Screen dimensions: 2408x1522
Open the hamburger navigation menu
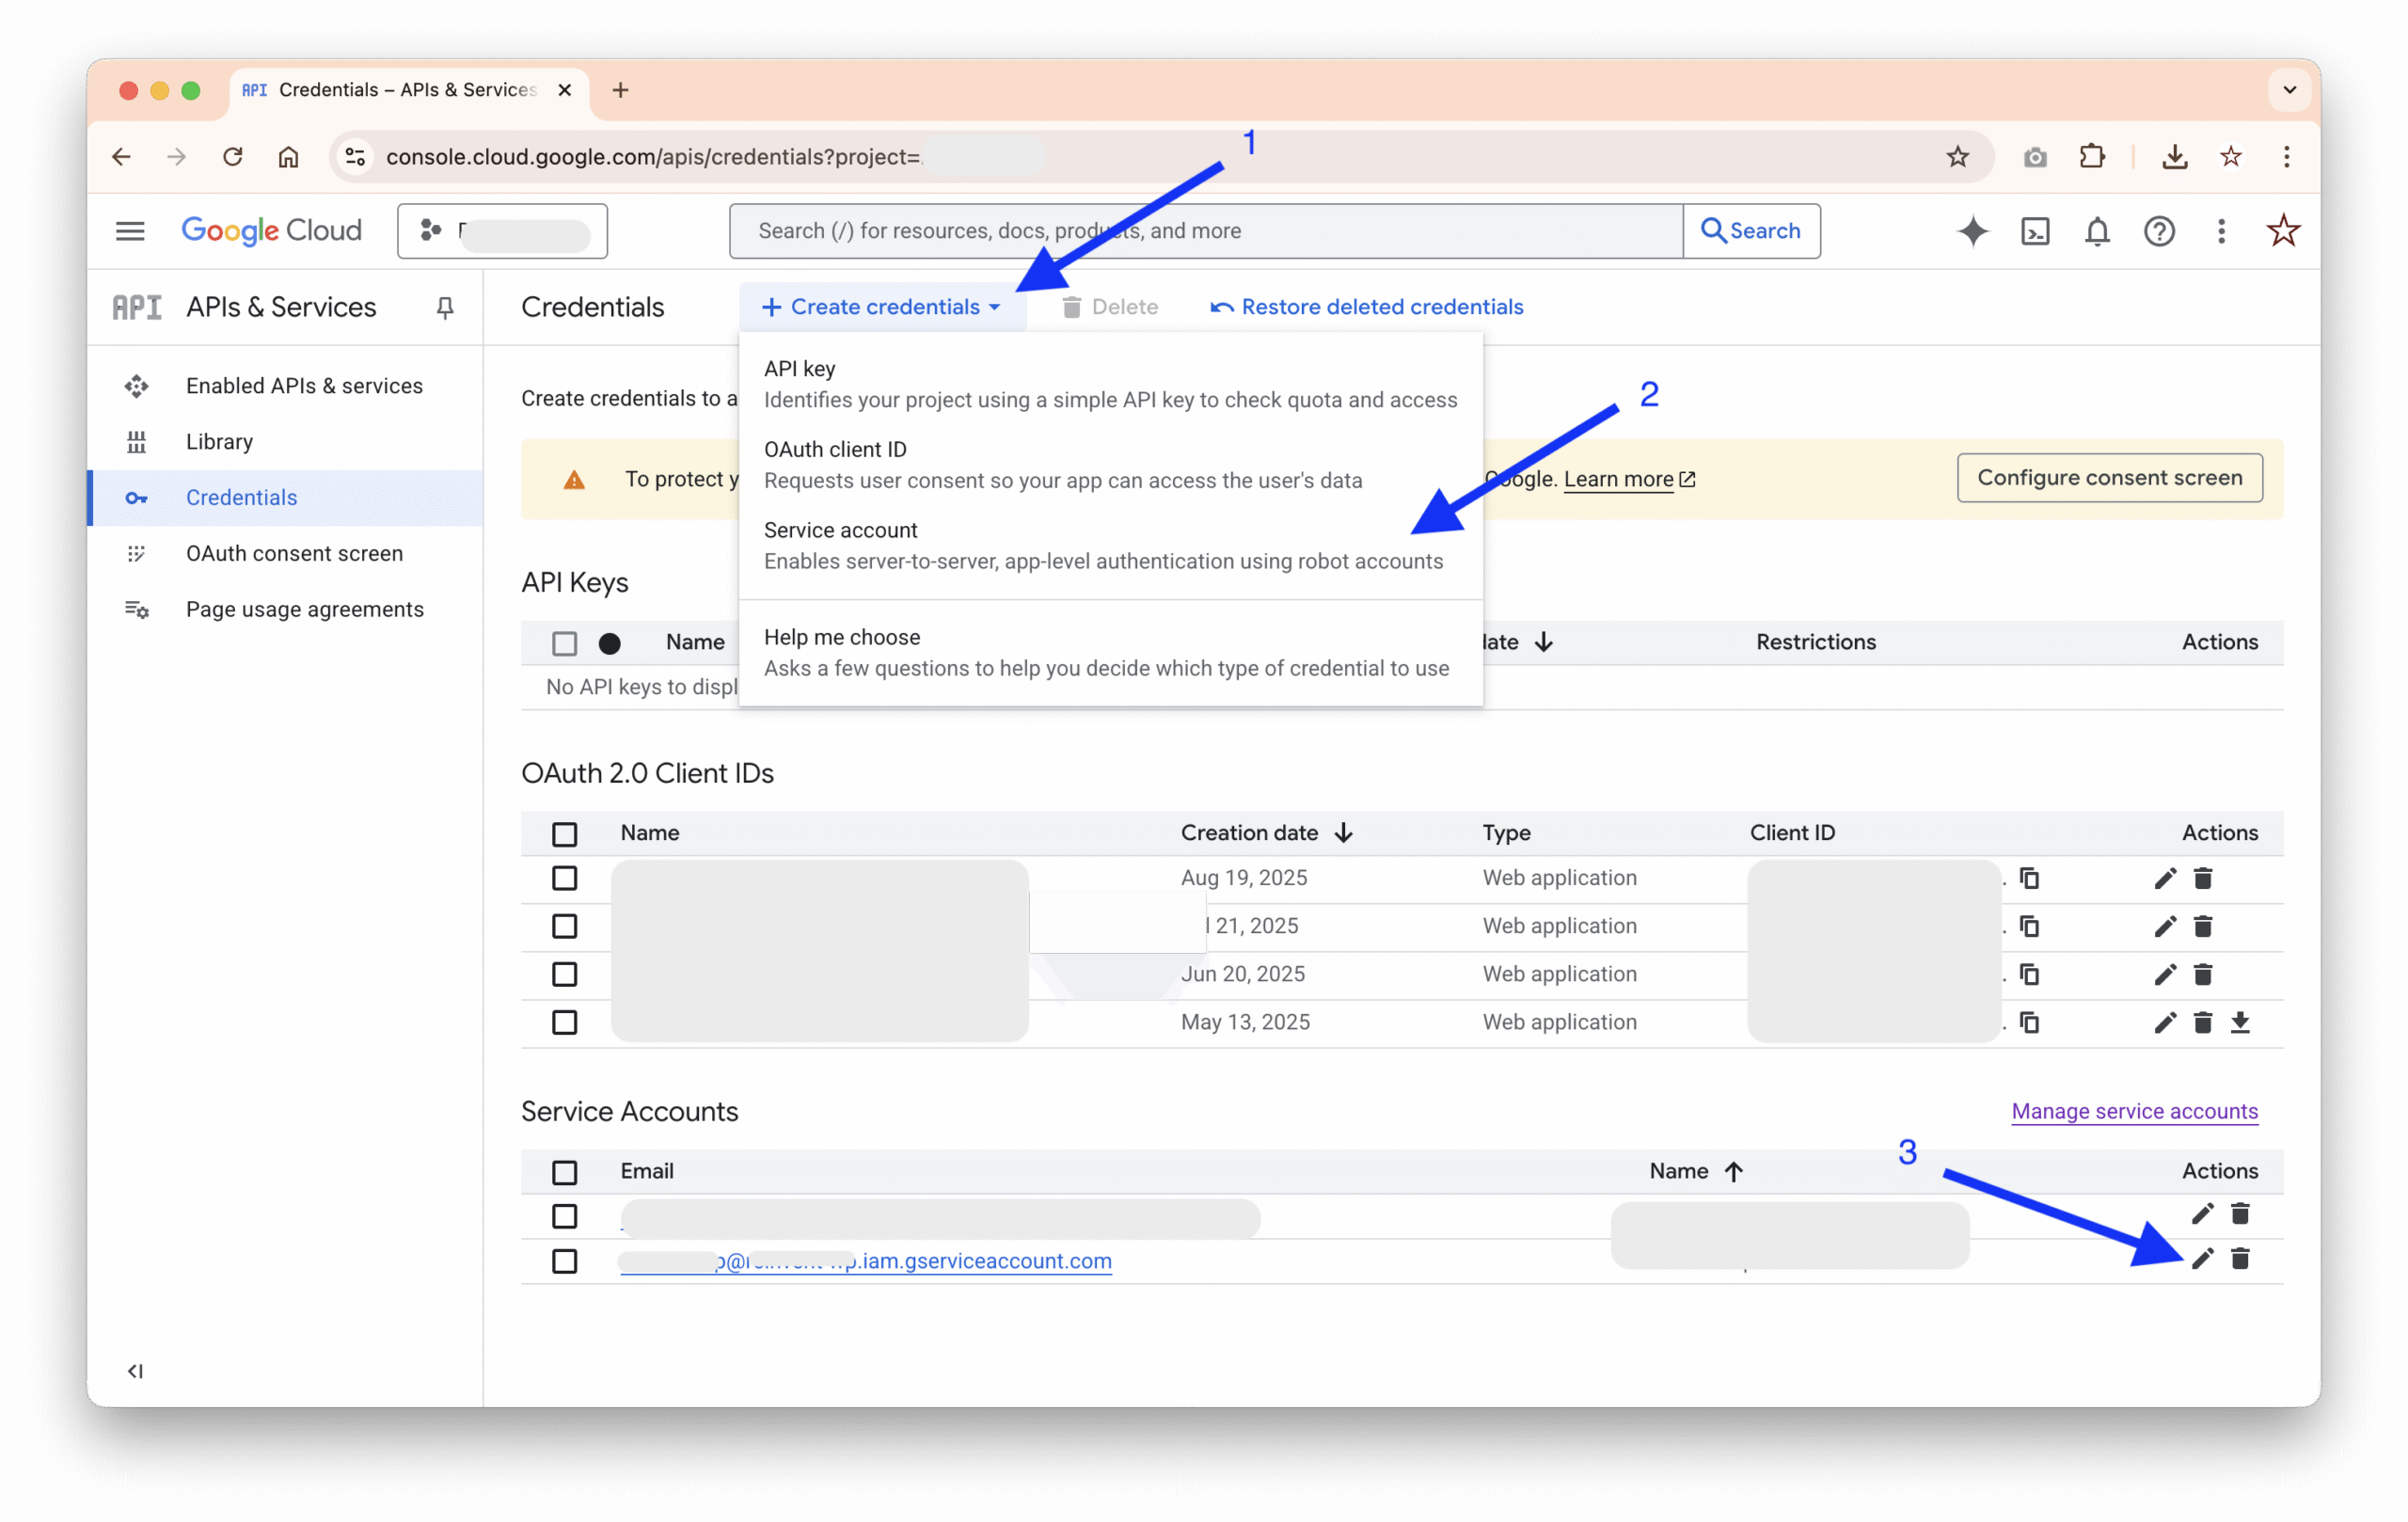coord(130,231)
